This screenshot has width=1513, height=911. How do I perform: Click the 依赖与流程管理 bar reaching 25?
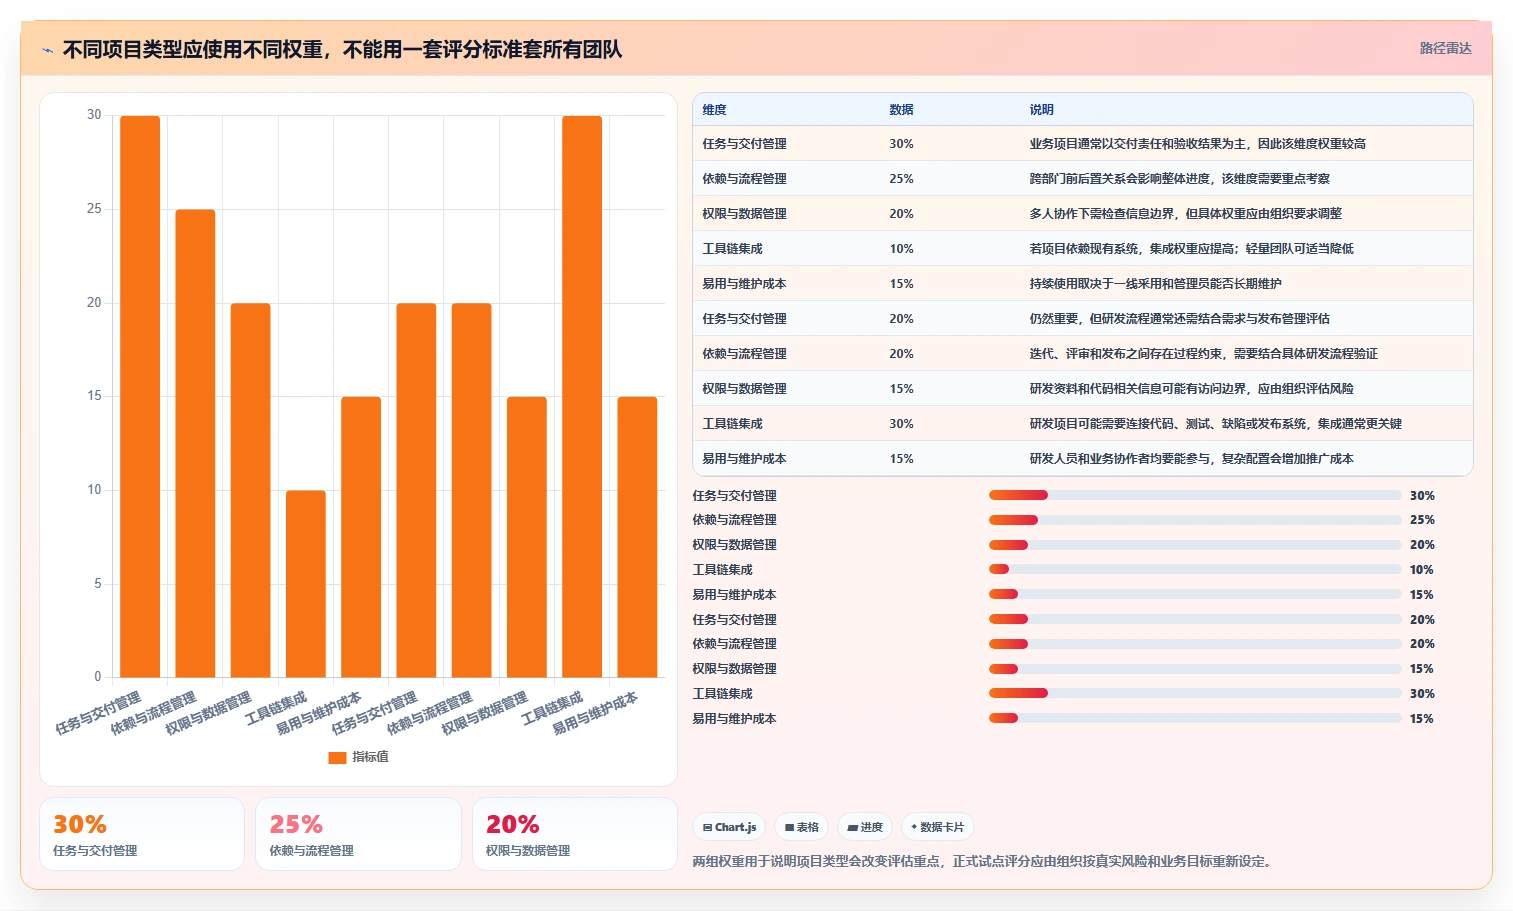(x=195, y=443)
